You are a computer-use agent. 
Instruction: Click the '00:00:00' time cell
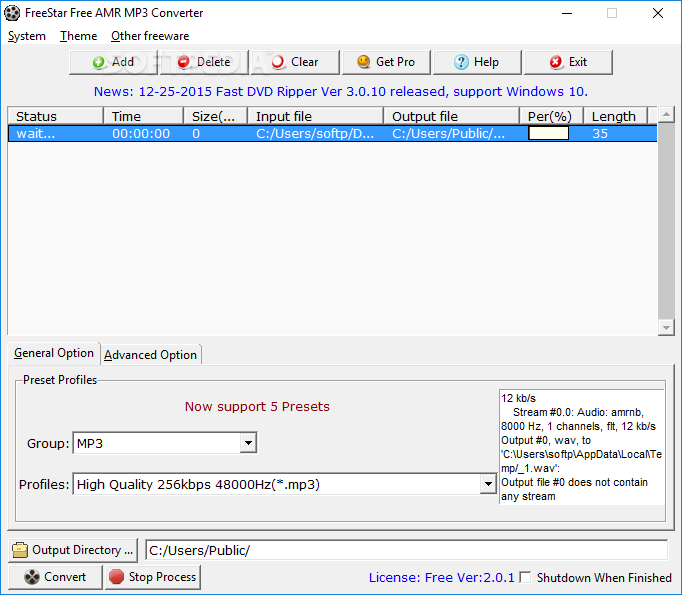point(143,134)
